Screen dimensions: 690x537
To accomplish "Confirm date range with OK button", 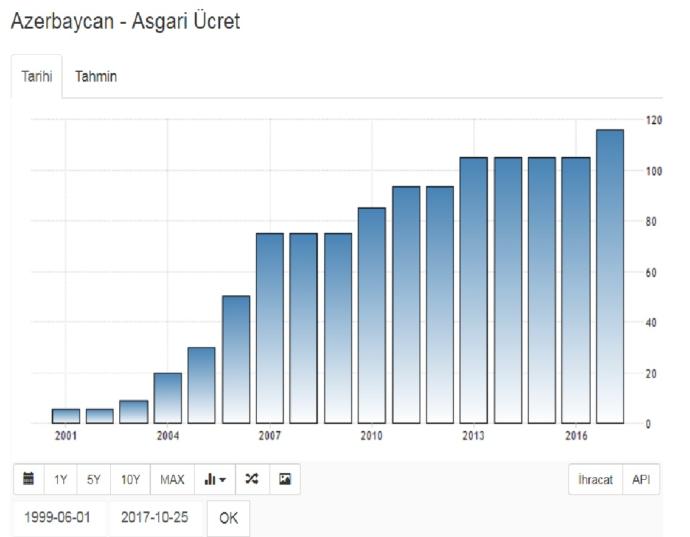I will 228,518.
